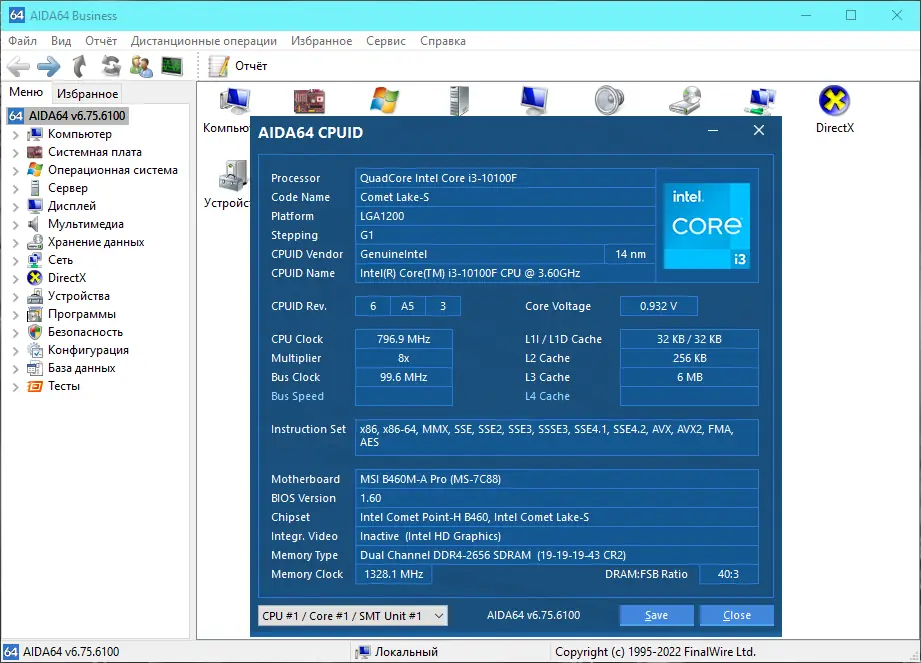This screenshot has height=663, width=921.
Task: Click the Processor value QuadCore Intel Core i3-10100F
Action: [505, 178]
